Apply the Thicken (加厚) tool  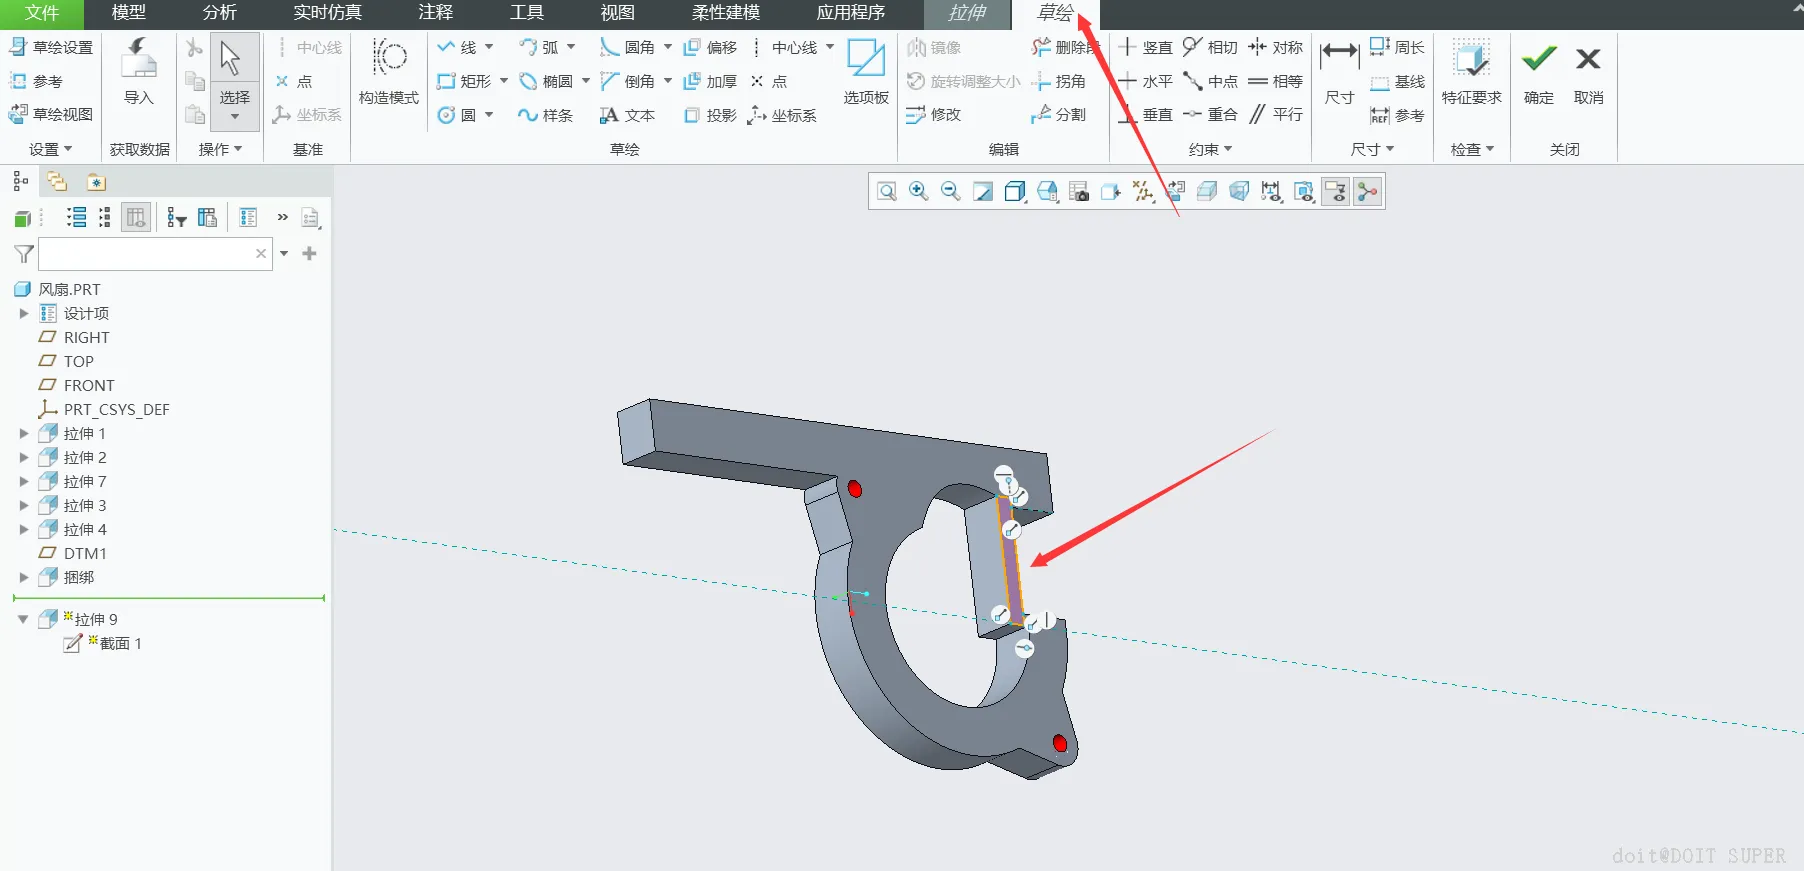pos(710,81)
